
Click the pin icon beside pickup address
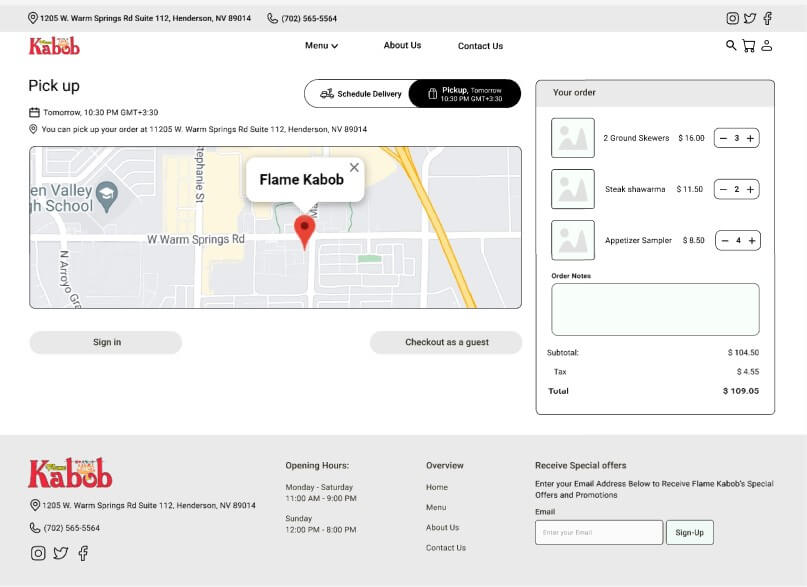pyautogui.click(x=33, y=129)
